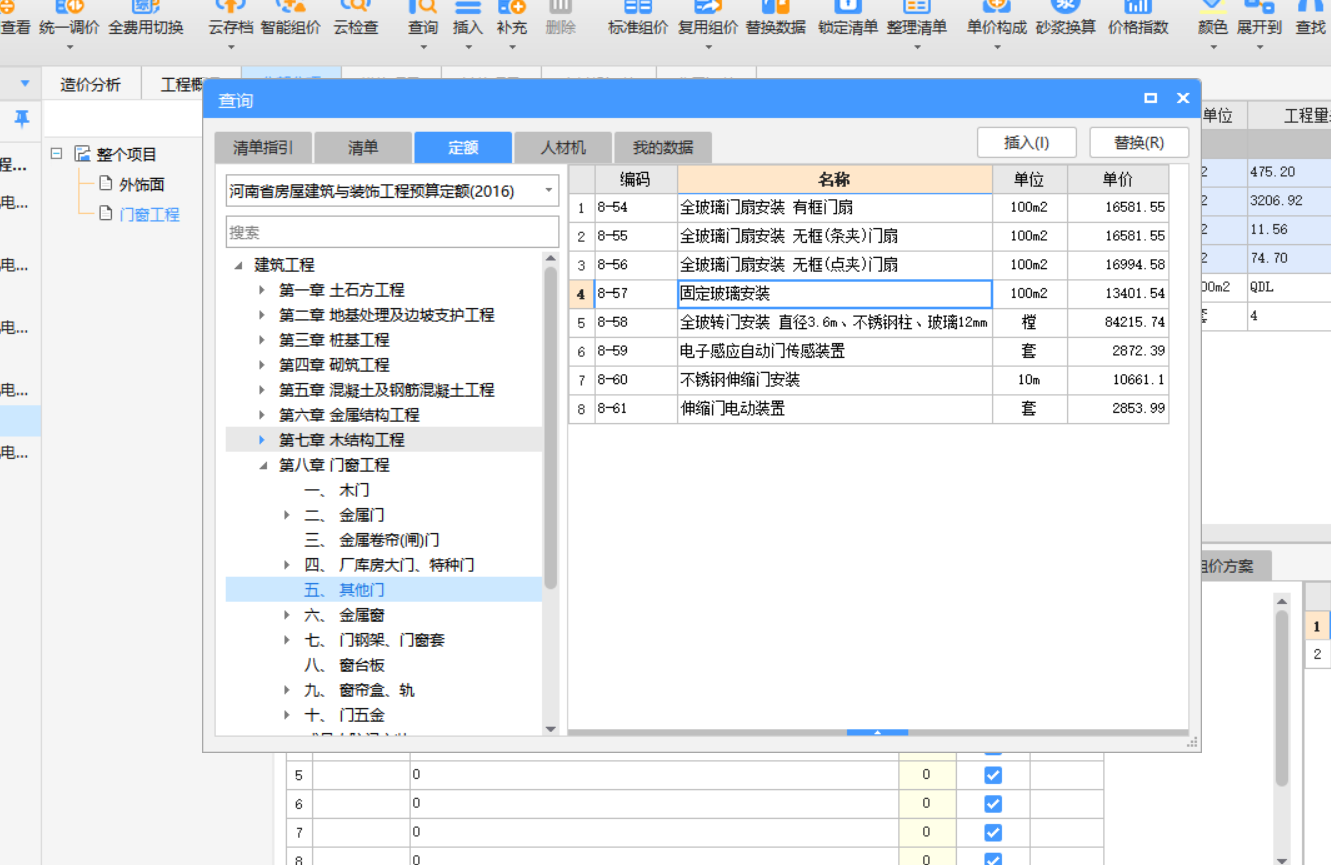The image size is (1331, 865).
Task: Click the 查询 query toolbar icon
Action: pyautogui.click(x=423, y=19)
